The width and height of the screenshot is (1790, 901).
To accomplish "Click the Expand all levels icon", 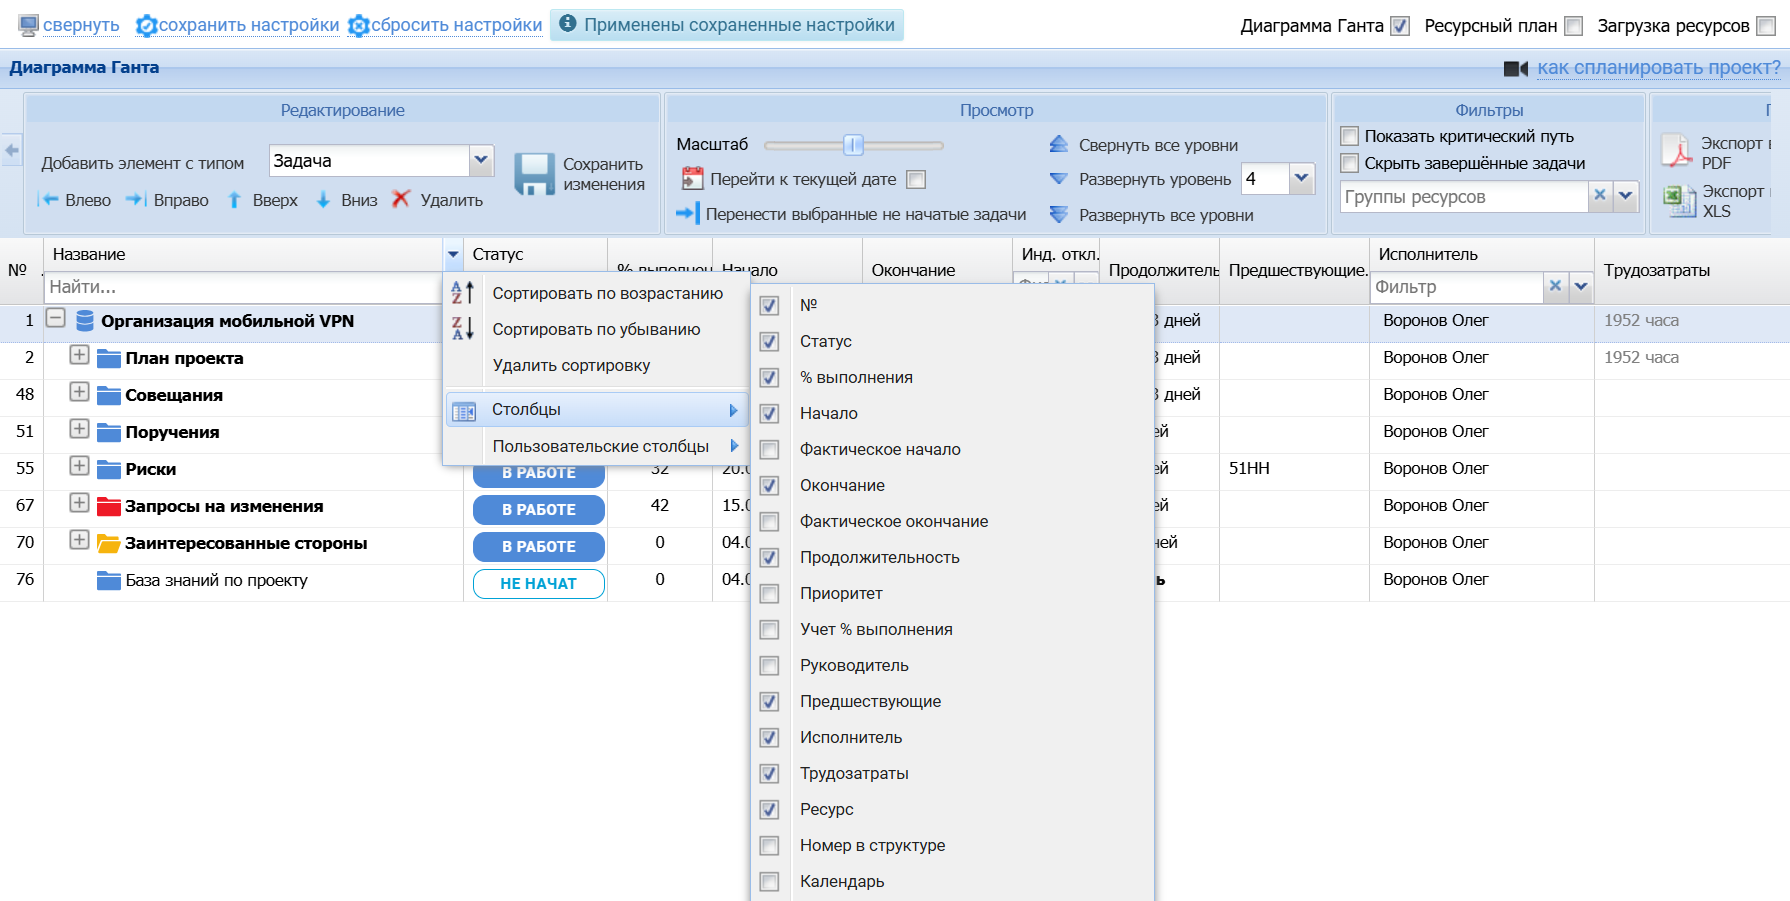I will [1058, 214].
